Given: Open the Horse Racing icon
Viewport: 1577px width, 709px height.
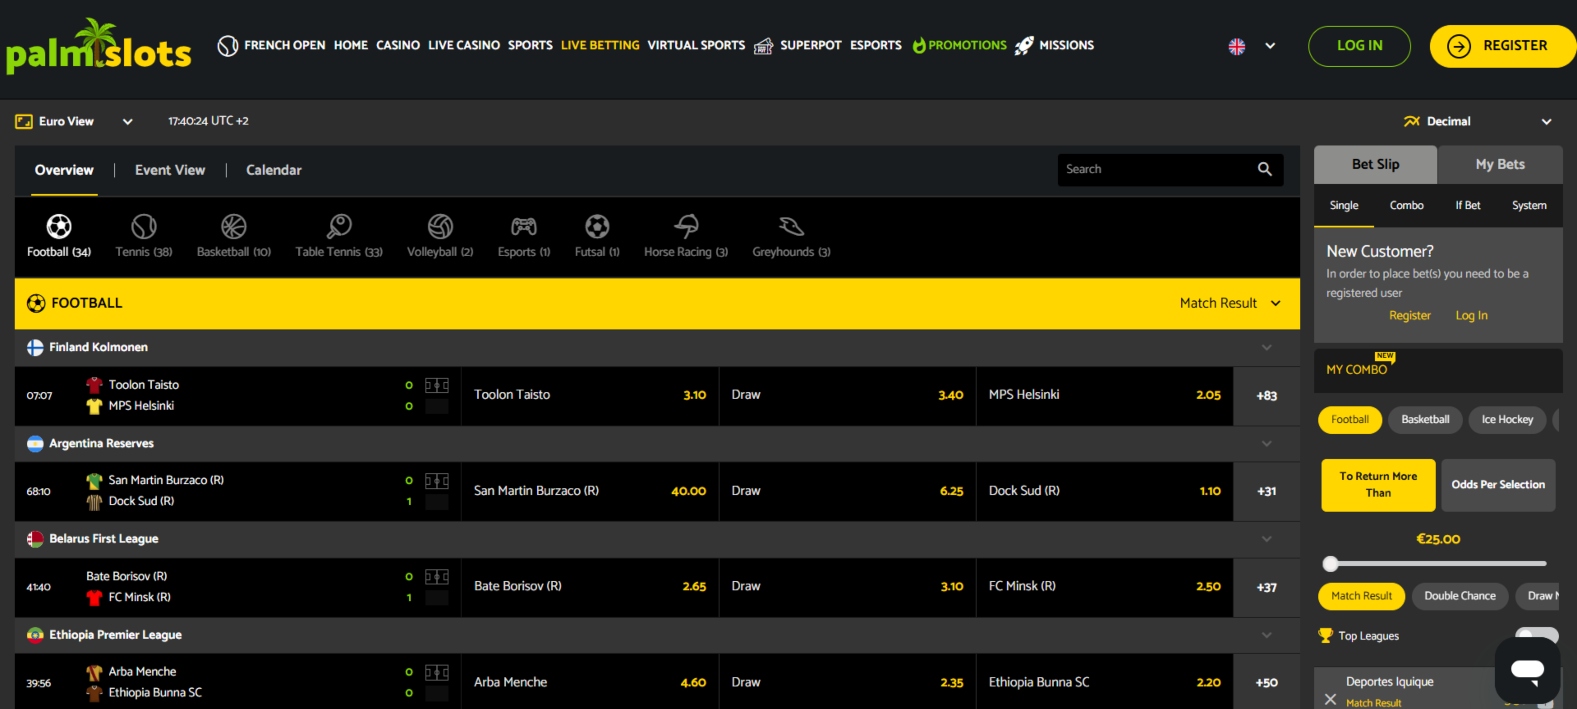Looking at the screenshot, I should pos(686,226).
